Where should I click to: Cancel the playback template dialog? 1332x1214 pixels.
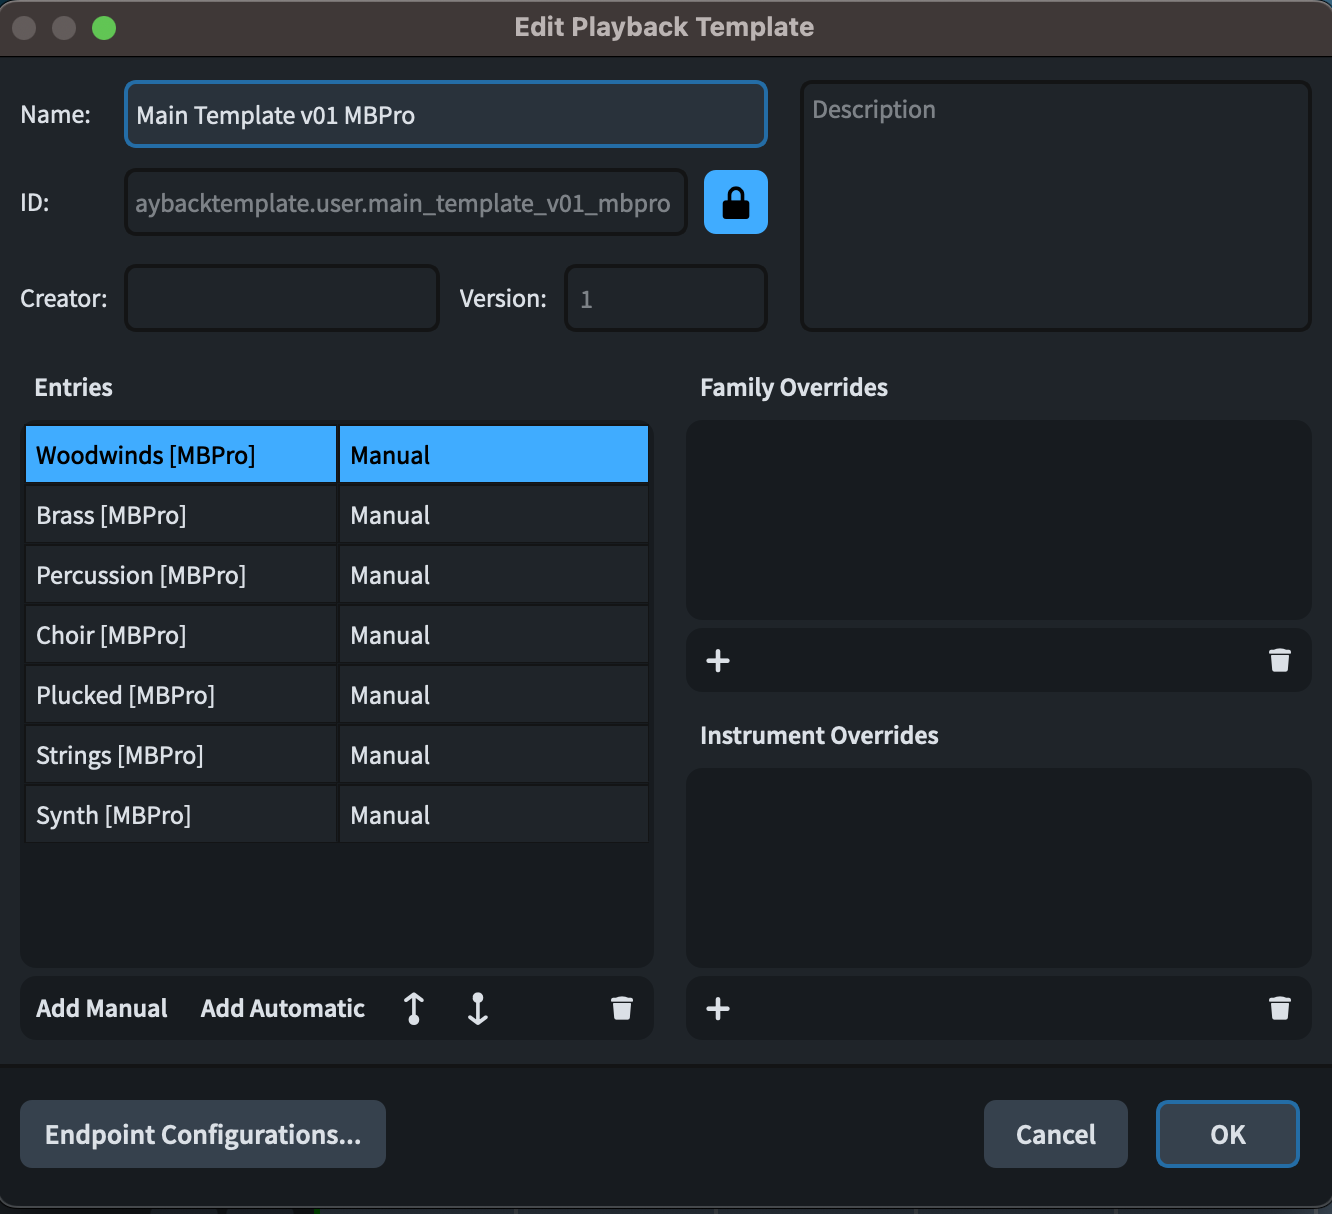1055,1134
